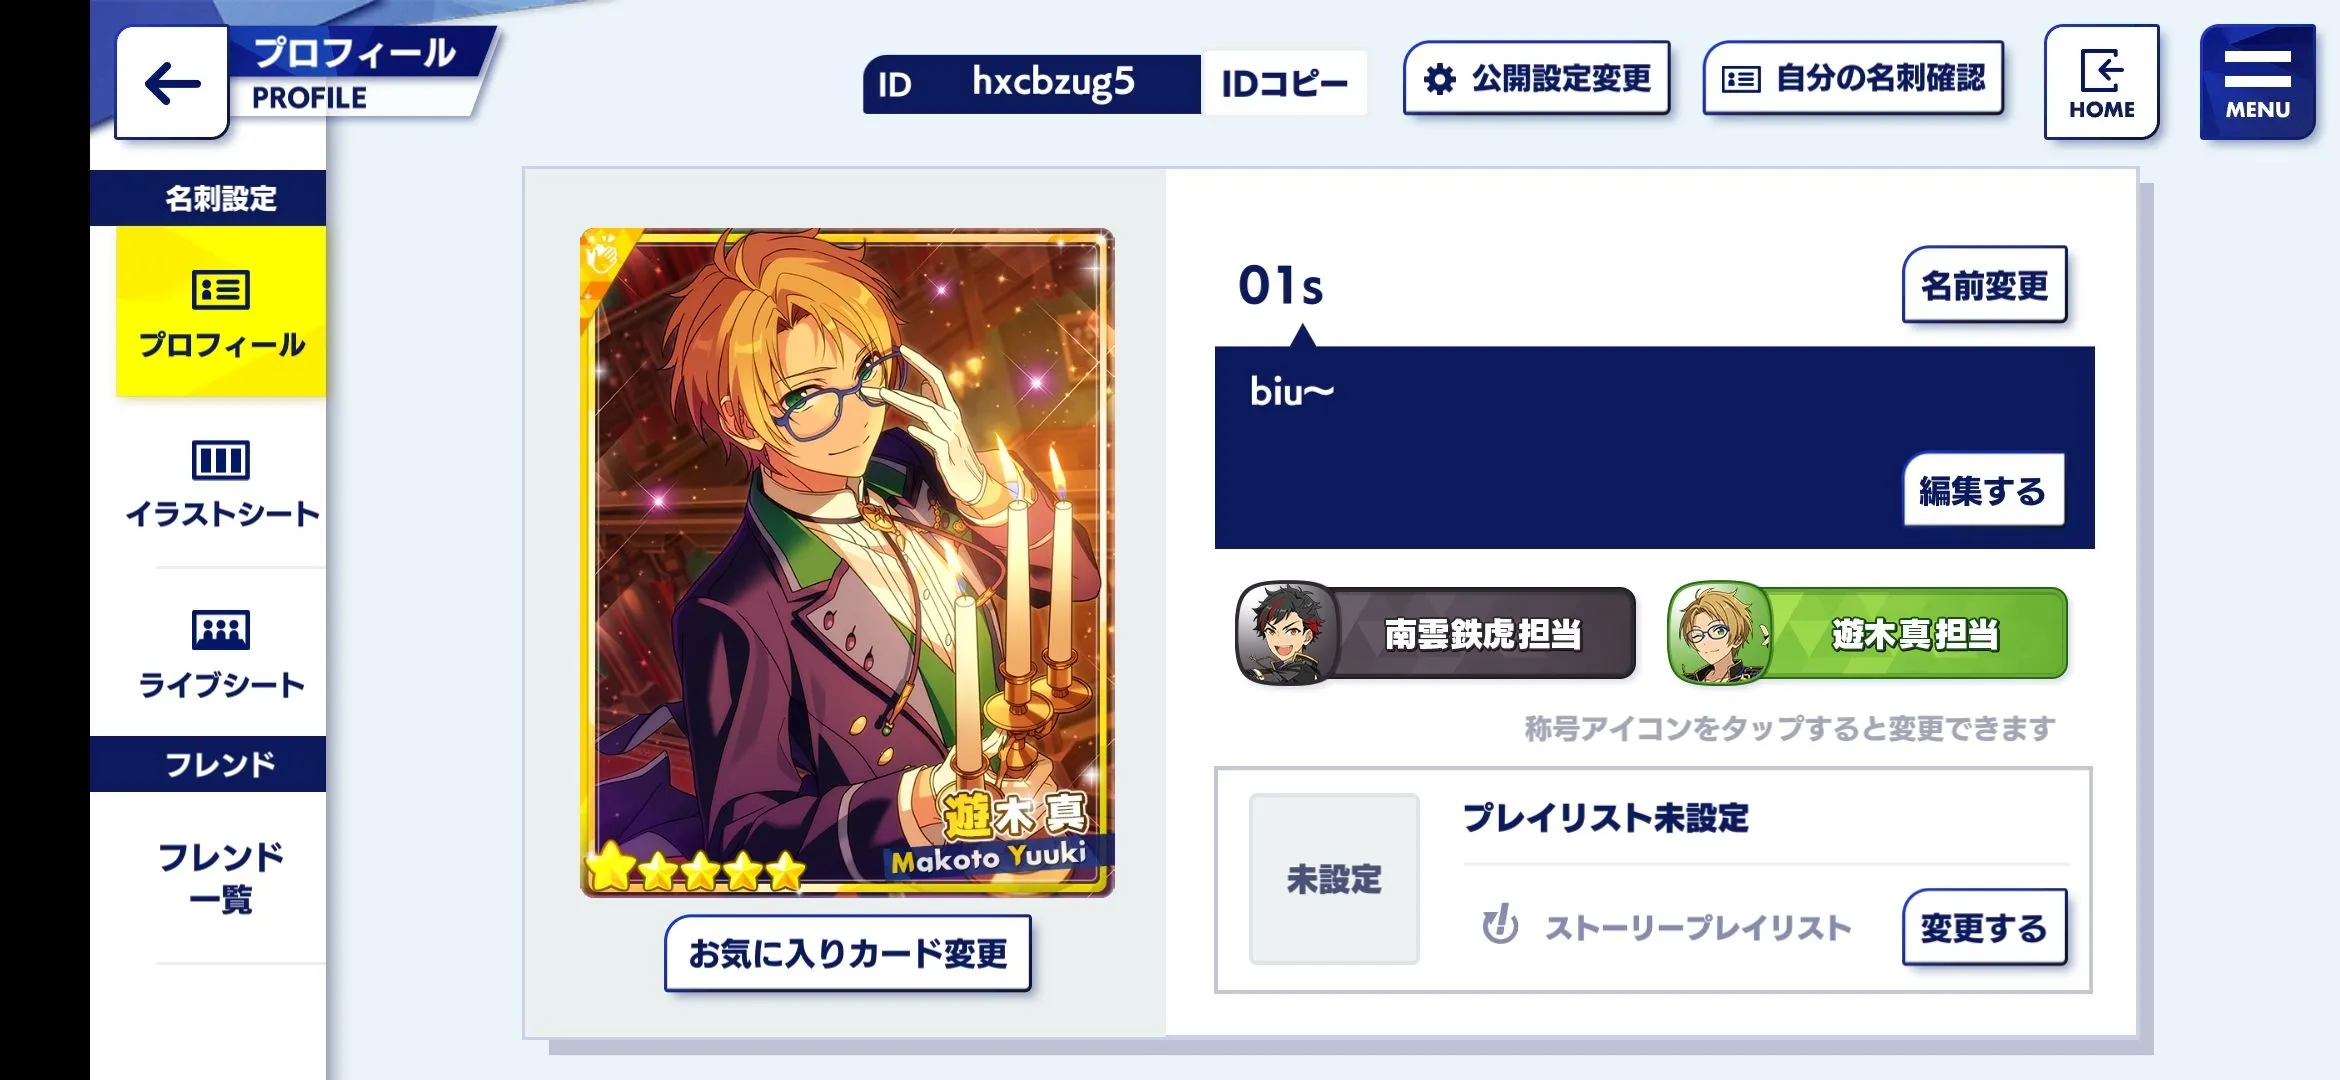
Task: Click お気に入りカード変更 below the card
Action: pyautogui.click(x=848, y=953)
